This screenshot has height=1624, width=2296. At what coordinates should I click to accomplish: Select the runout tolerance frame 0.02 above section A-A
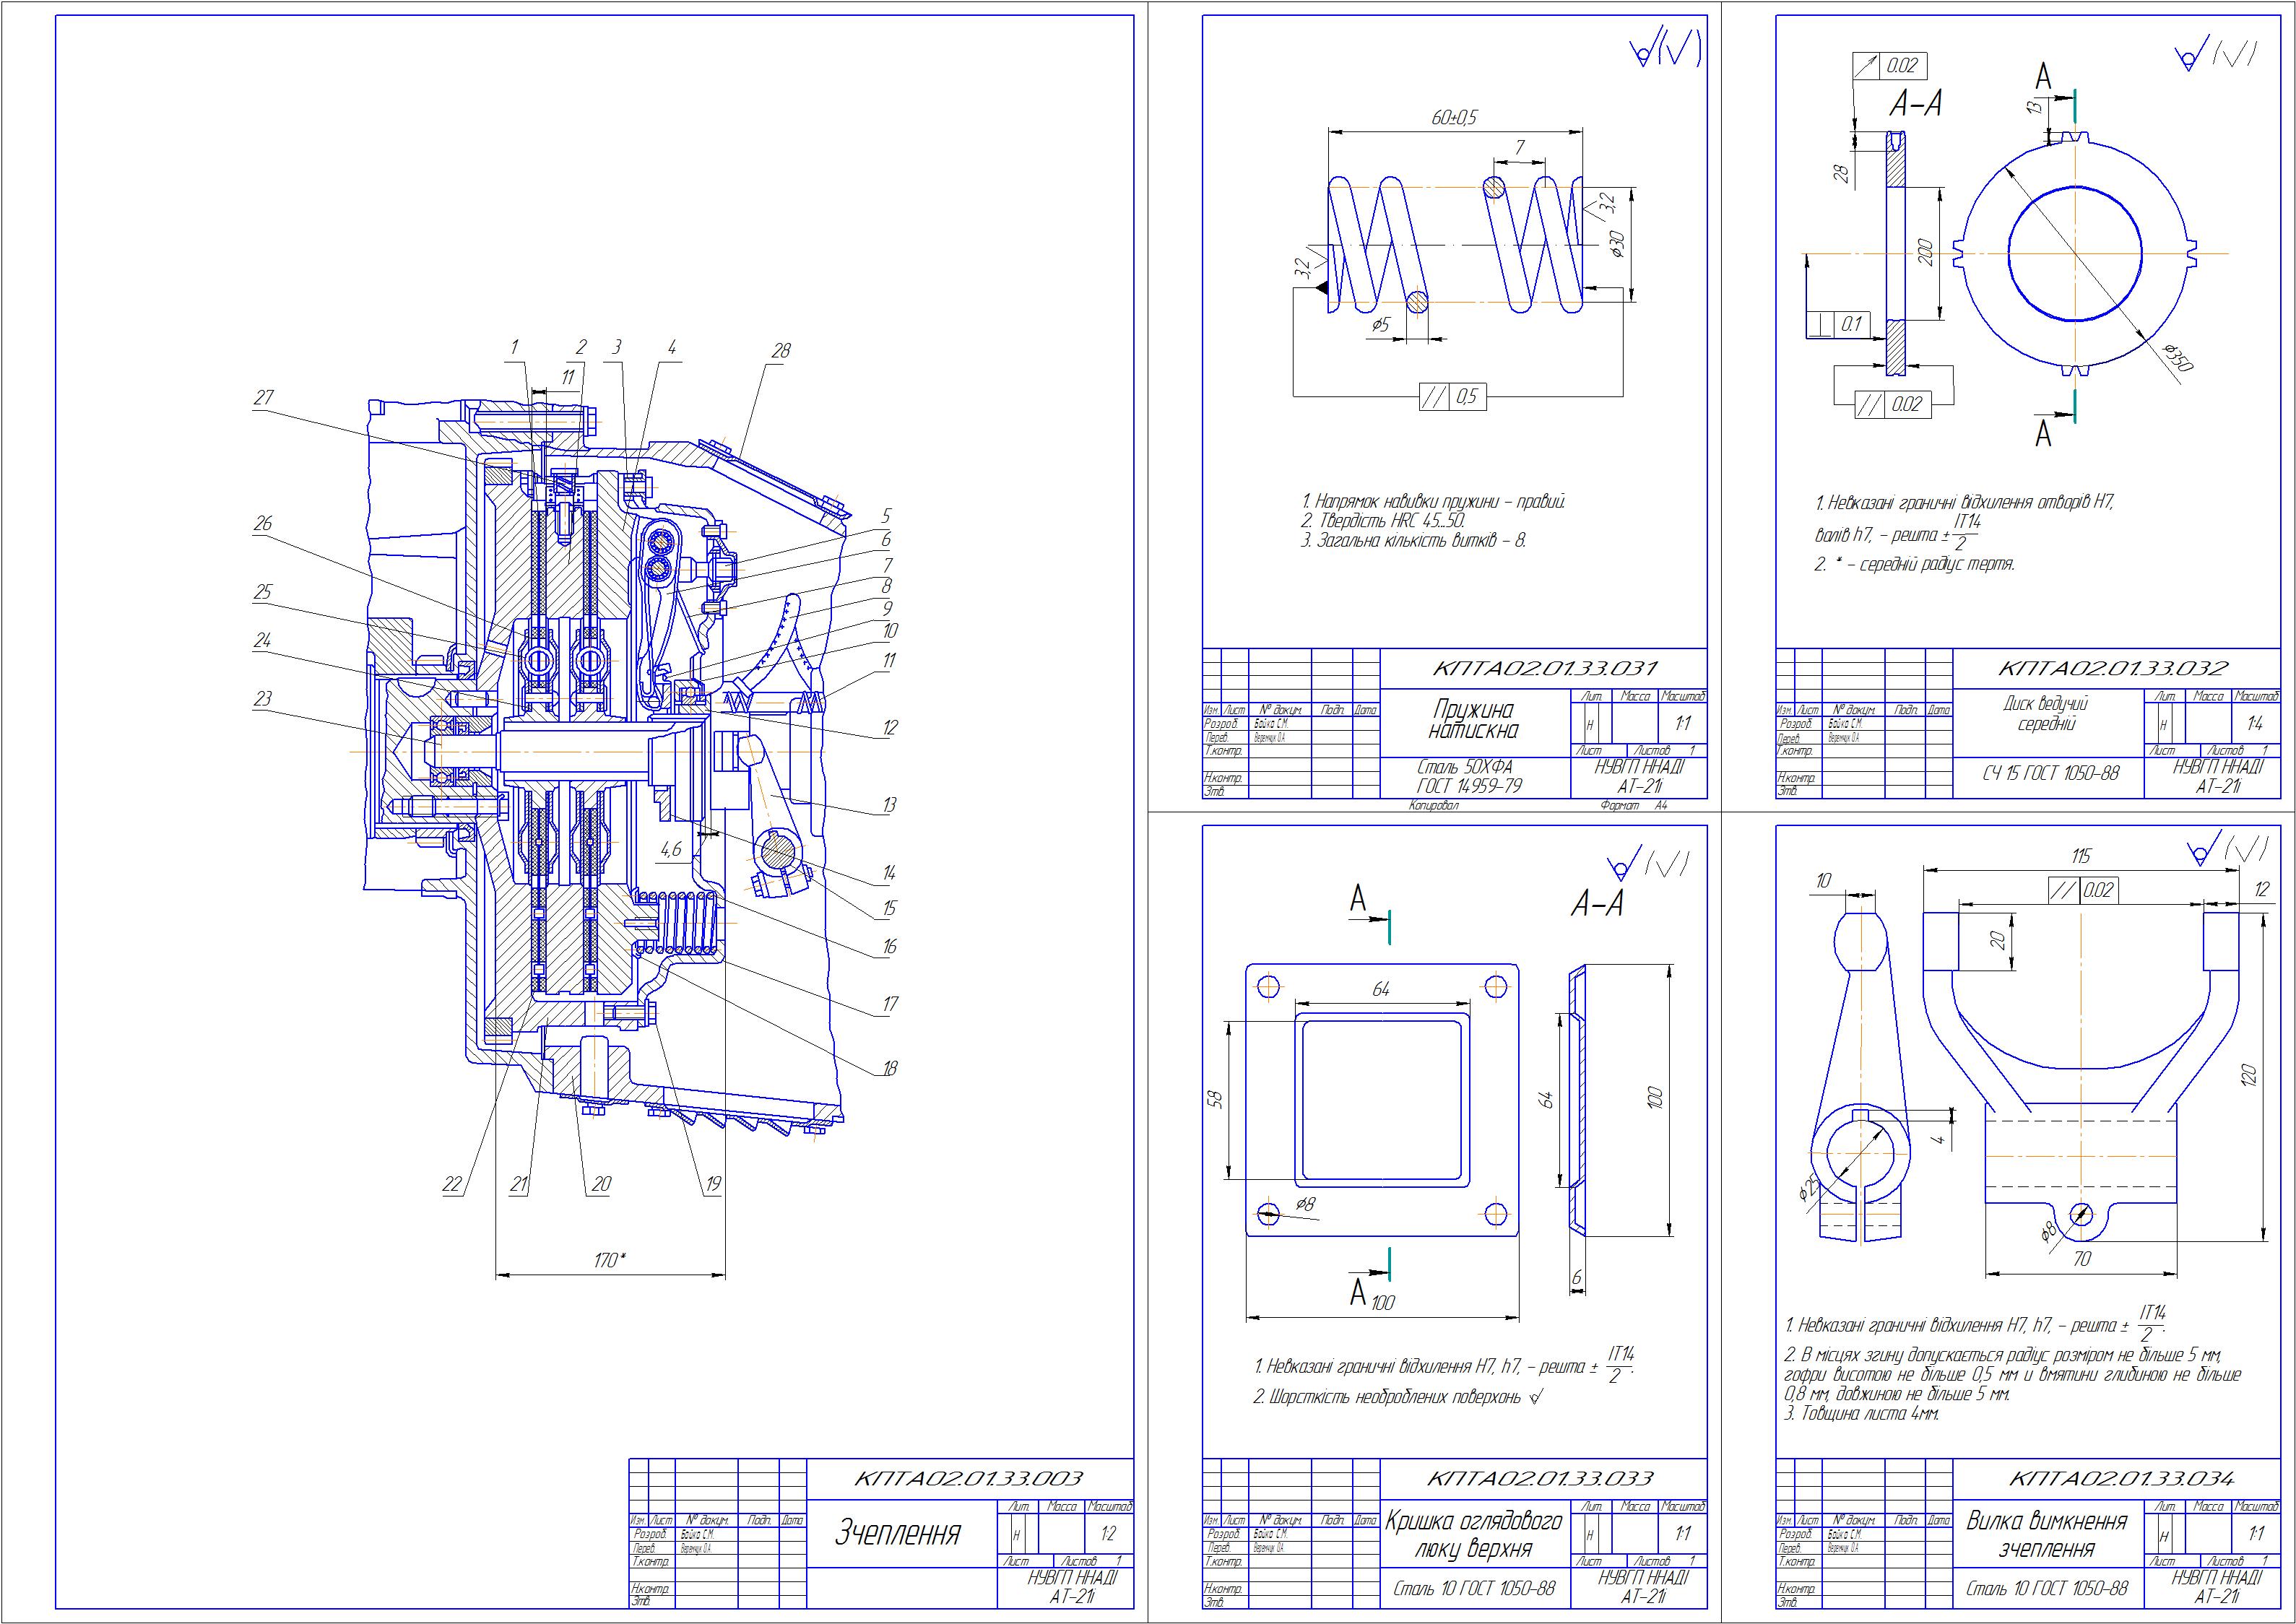[1889, 65]
